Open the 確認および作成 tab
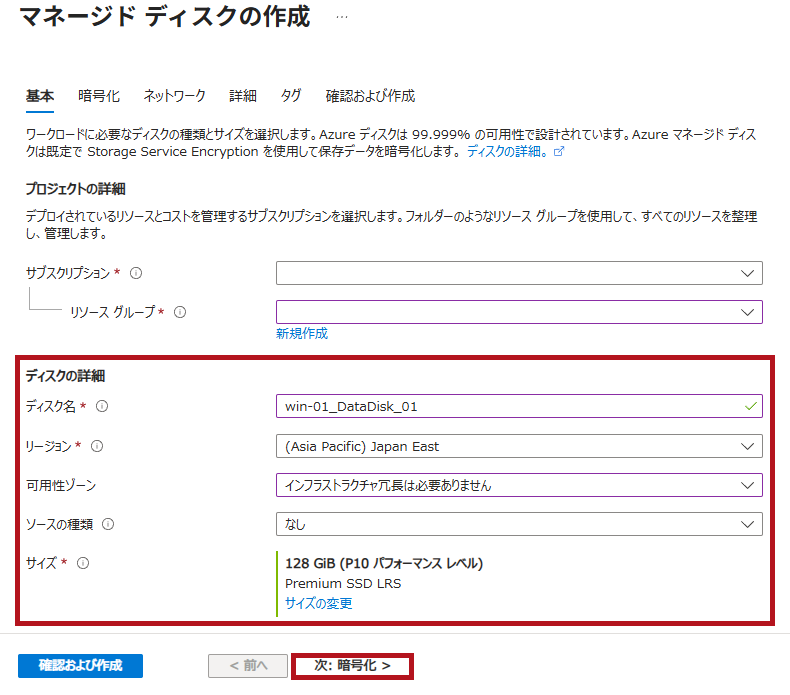Viewport: 790px width, 695px height. coord(370,96)
